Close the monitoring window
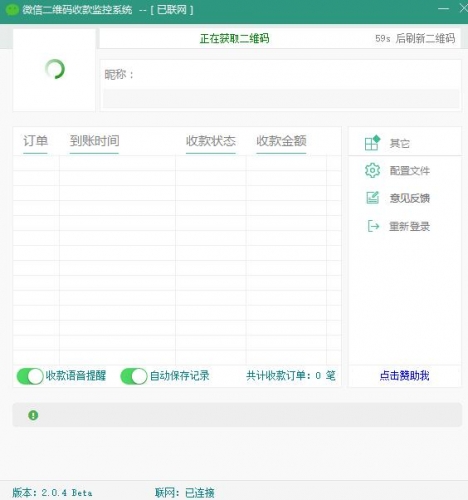Viewport: 468px width, 500px height. click(x=464, y=8)
